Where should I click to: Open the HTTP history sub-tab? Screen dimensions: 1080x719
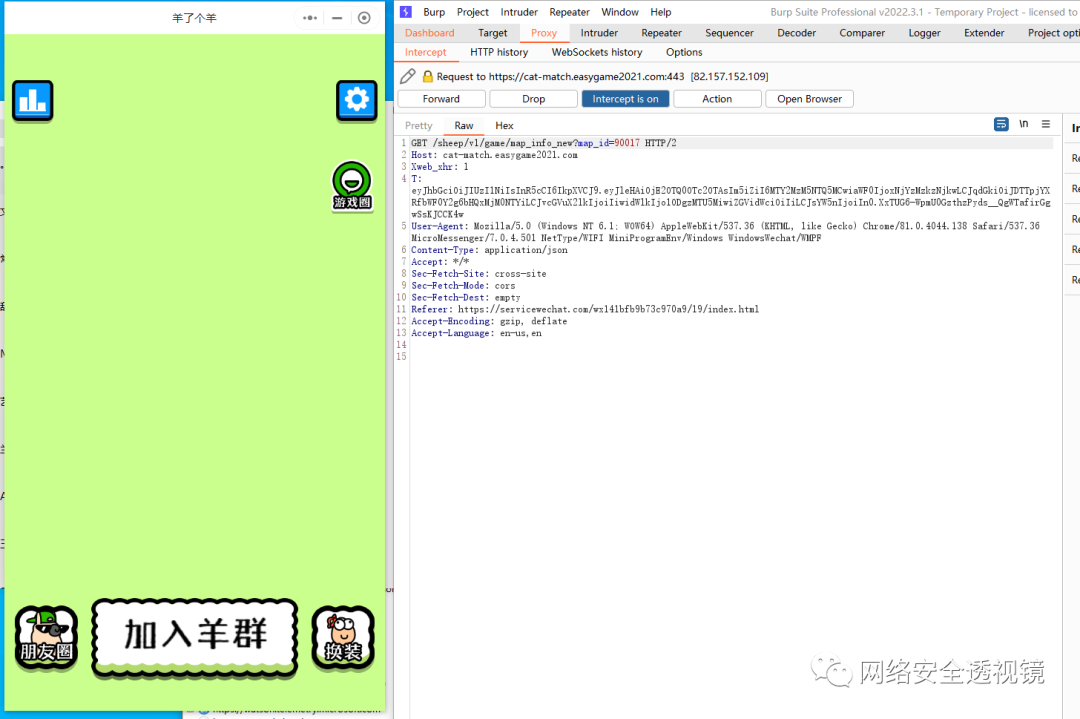[499, 52]
